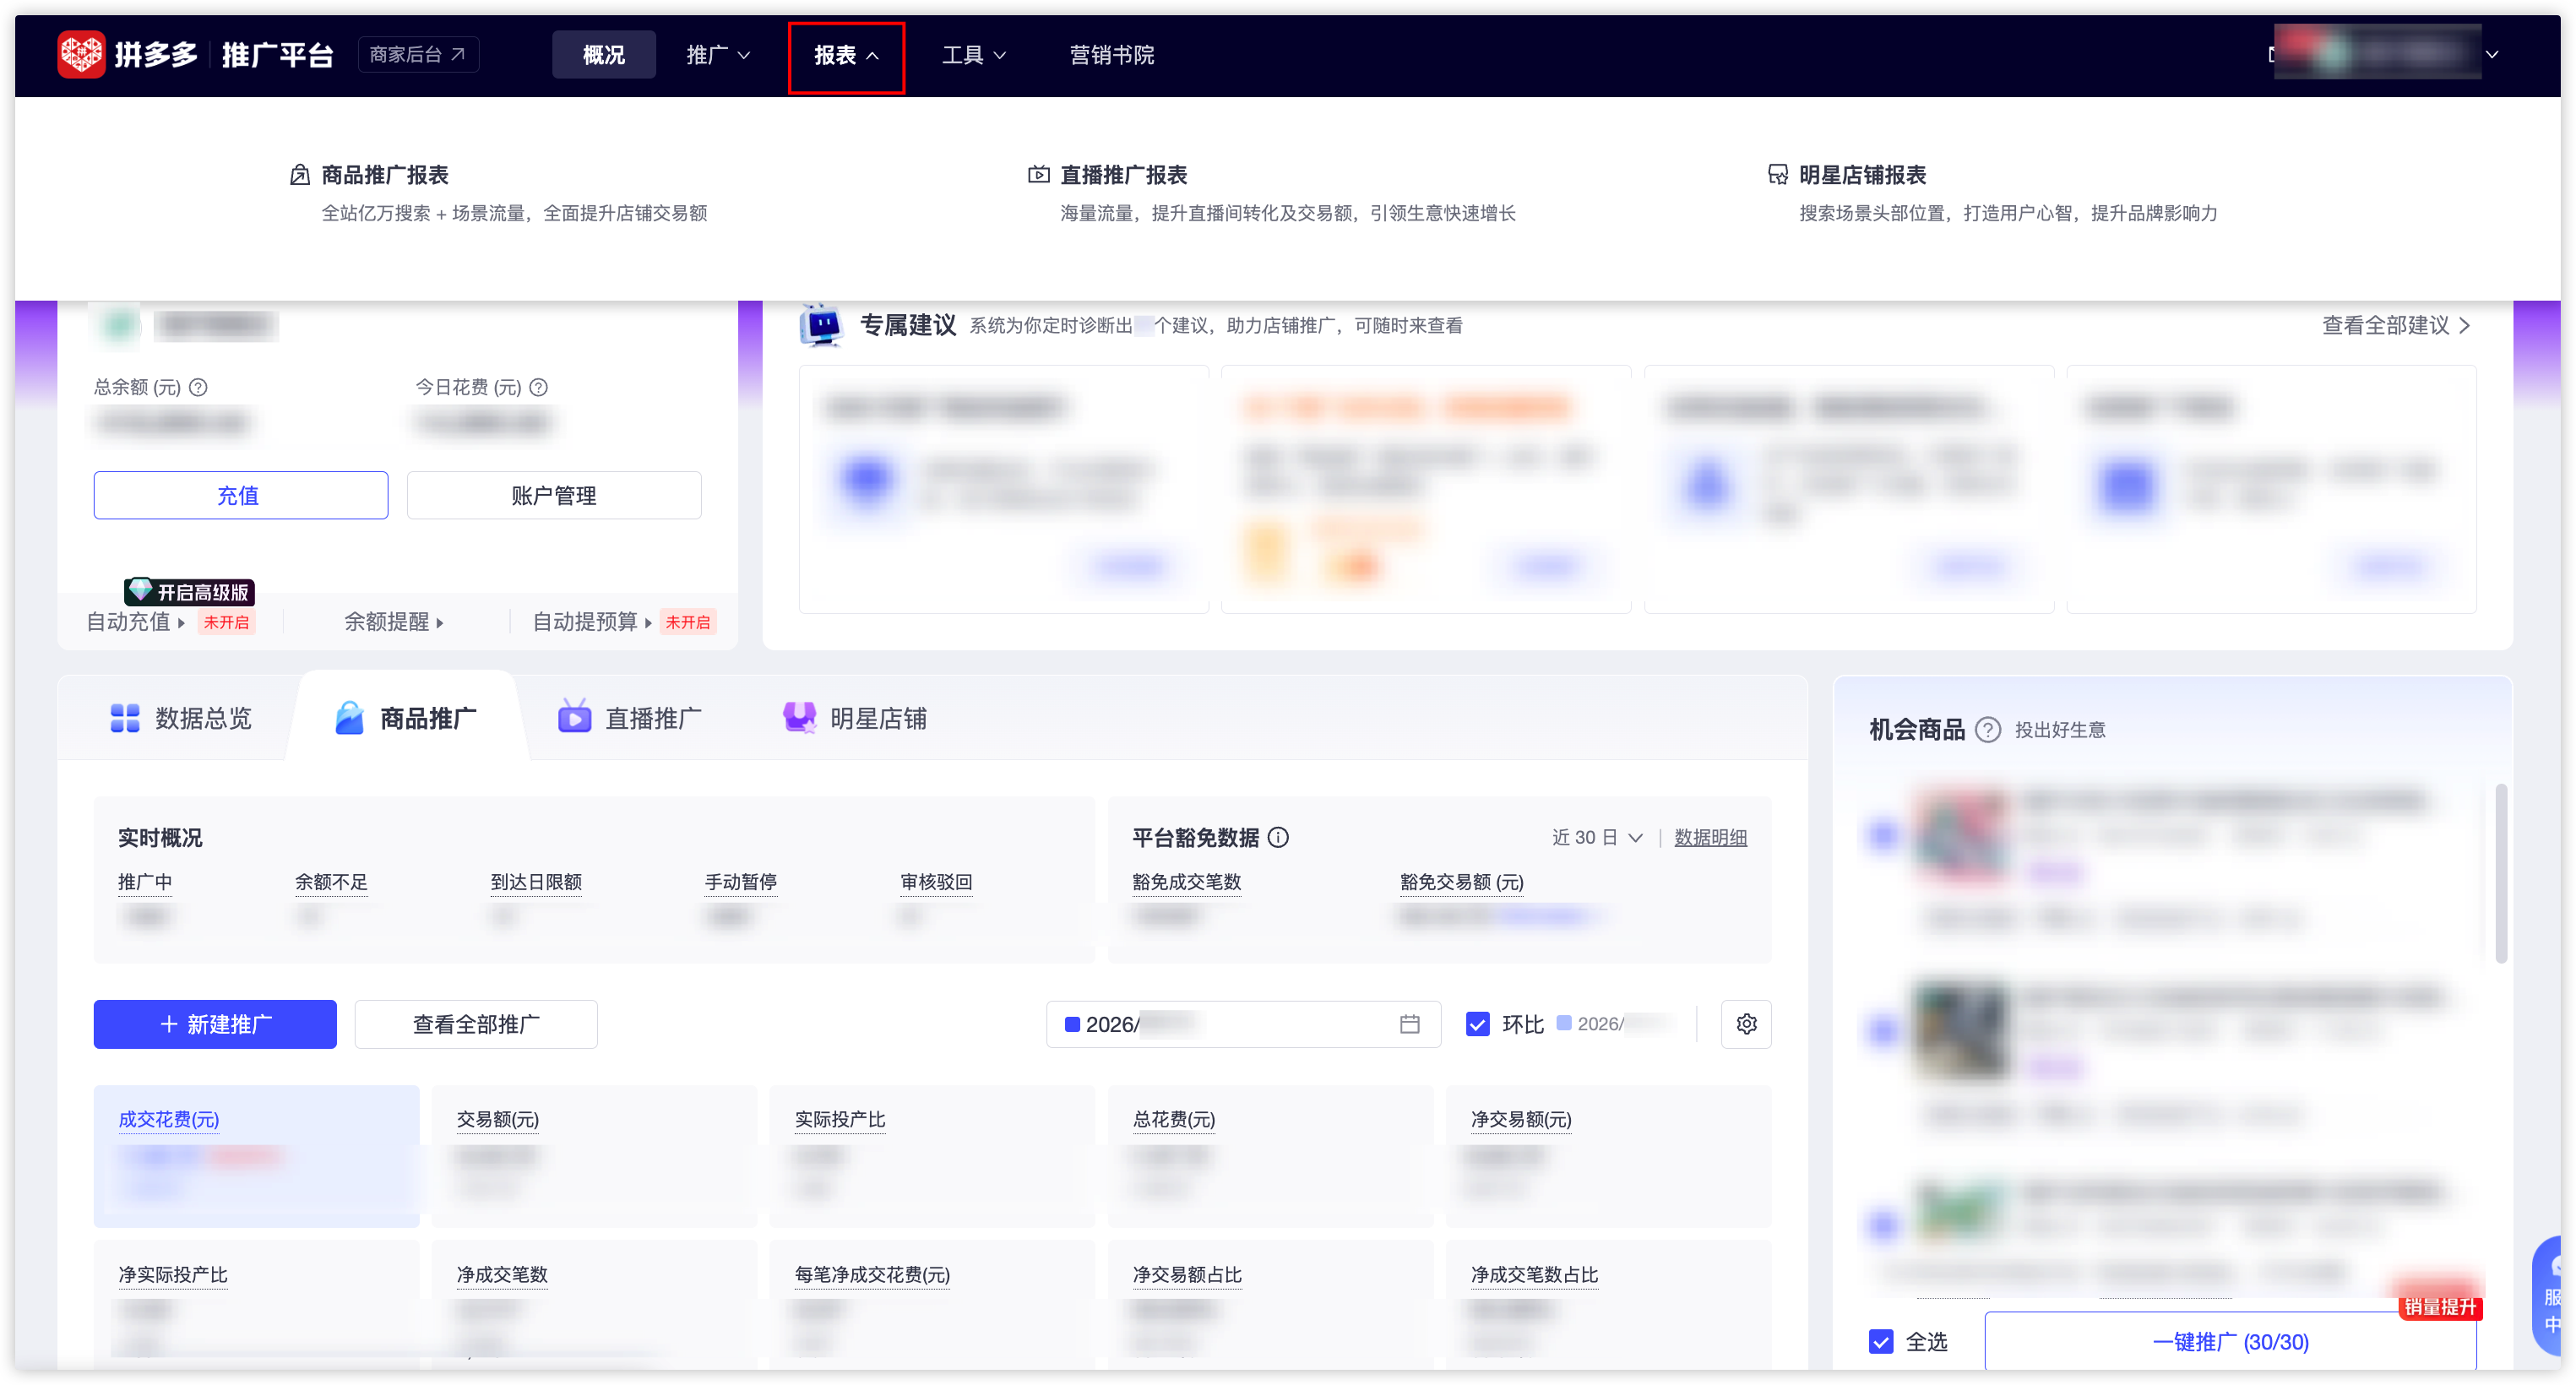Expand 自动充值 settings arrow
2576x1385 pixels.
click(x=181, y=623)
